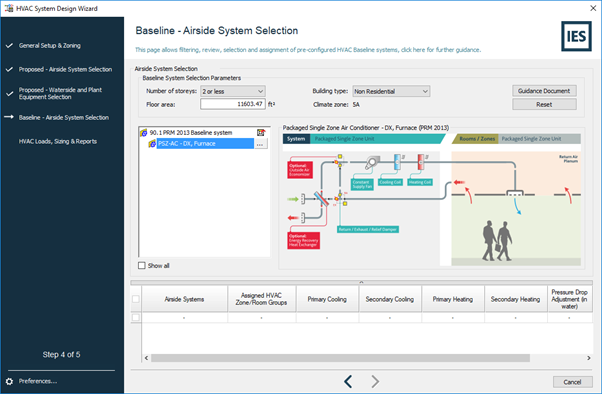Viewport: 602px width, 394px height.
Task: Click Secondary Heating column header
Action: (x=515, y=299)
